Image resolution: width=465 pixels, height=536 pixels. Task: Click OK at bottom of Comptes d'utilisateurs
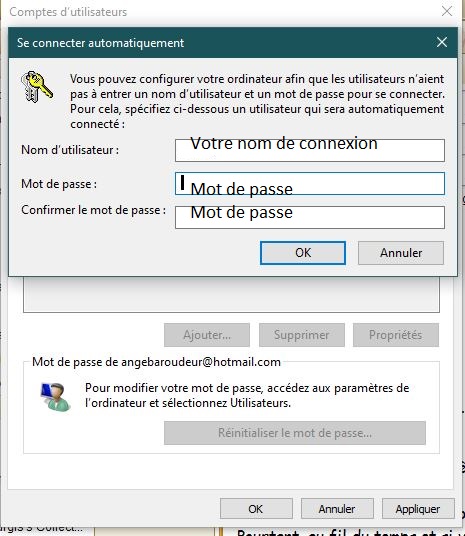(x=256, y=509)
